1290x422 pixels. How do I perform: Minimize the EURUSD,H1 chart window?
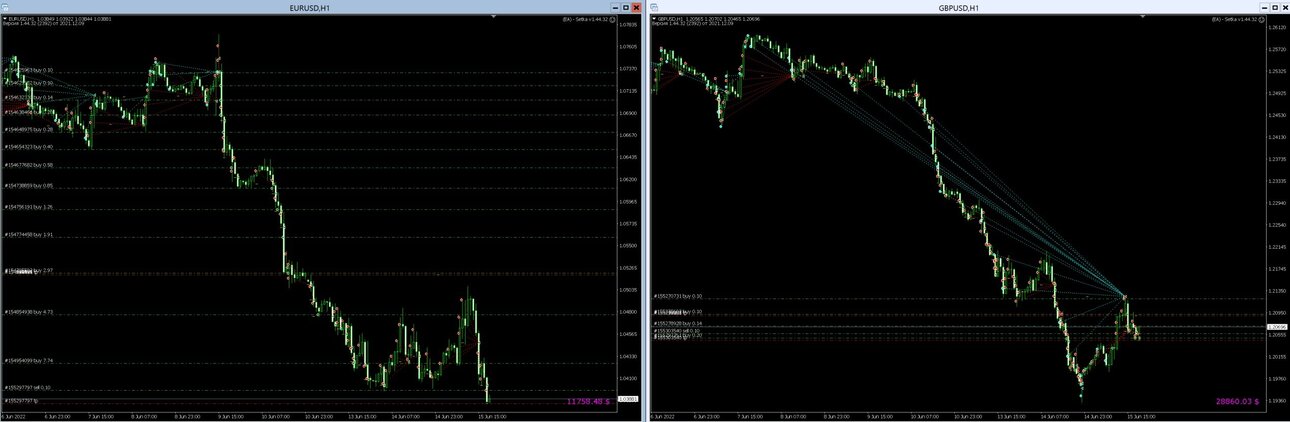point(613,7)
